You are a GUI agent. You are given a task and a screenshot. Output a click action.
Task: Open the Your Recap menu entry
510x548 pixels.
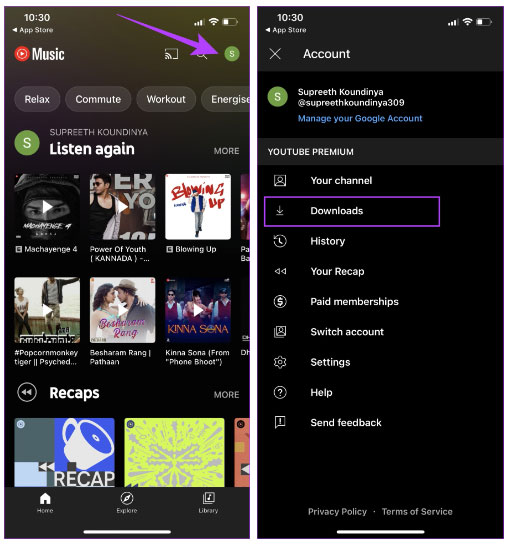tap(380, 271)
